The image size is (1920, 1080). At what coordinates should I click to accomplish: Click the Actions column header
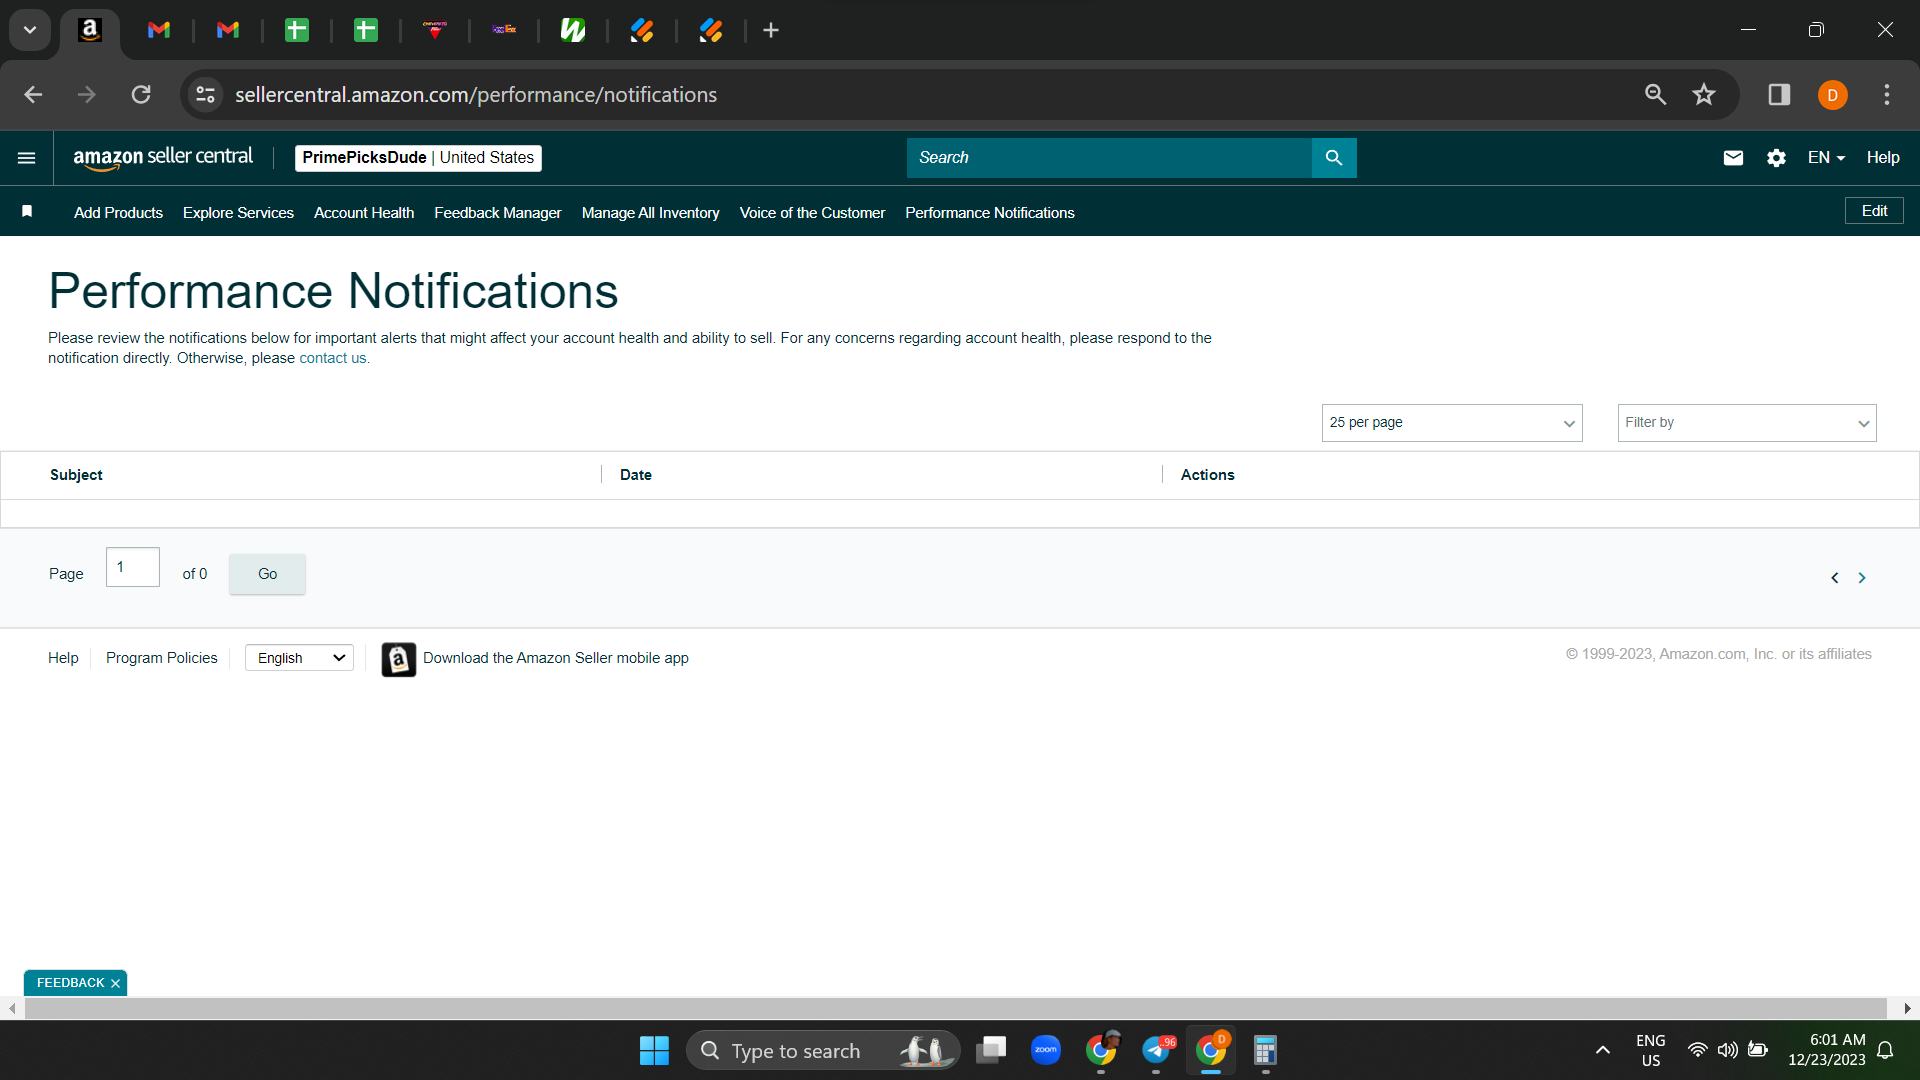click(1208, 475)
